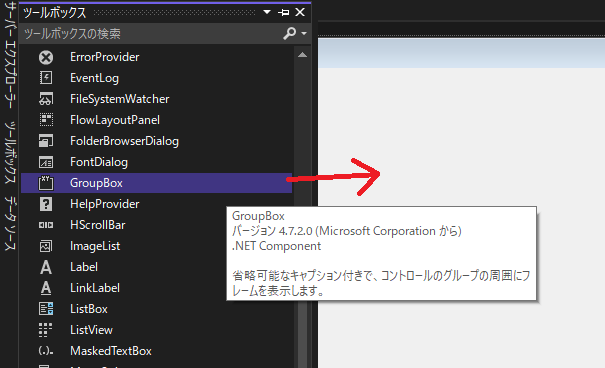Viewport: 605px width, 368px height.
Task: Click the ImageList icon
Action: click(46, 246)
